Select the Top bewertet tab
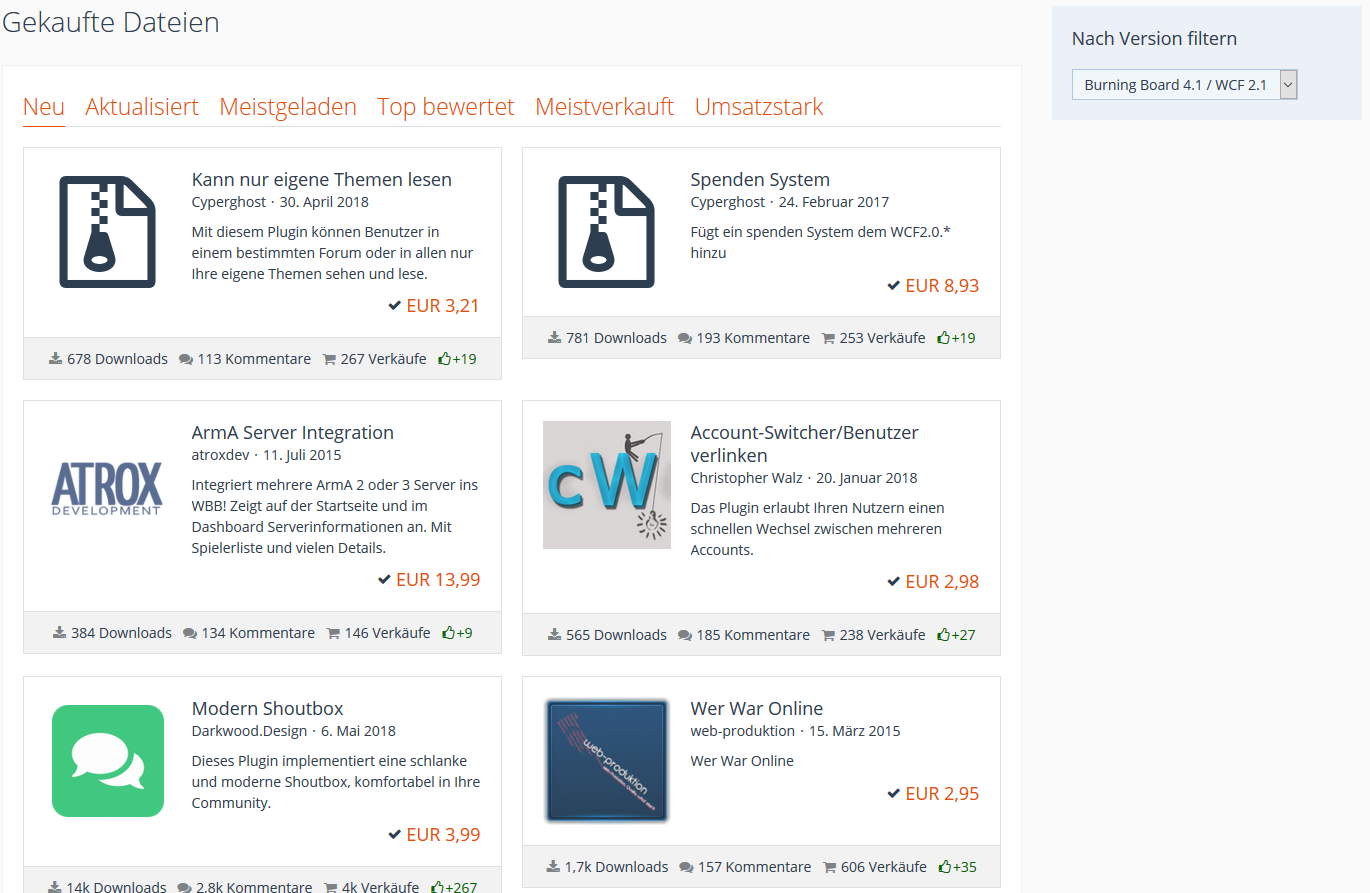Image resolution: width=1370 pixels, height=893 pixels. click(445, 107)
